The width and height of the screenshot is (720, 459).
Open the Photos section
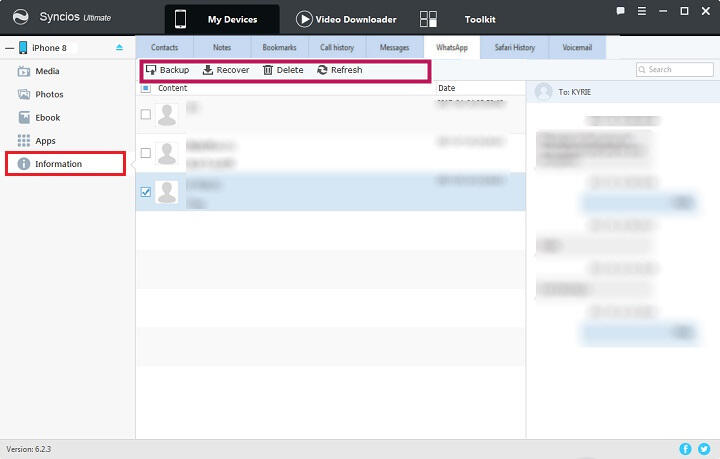(x=48, y=94)
